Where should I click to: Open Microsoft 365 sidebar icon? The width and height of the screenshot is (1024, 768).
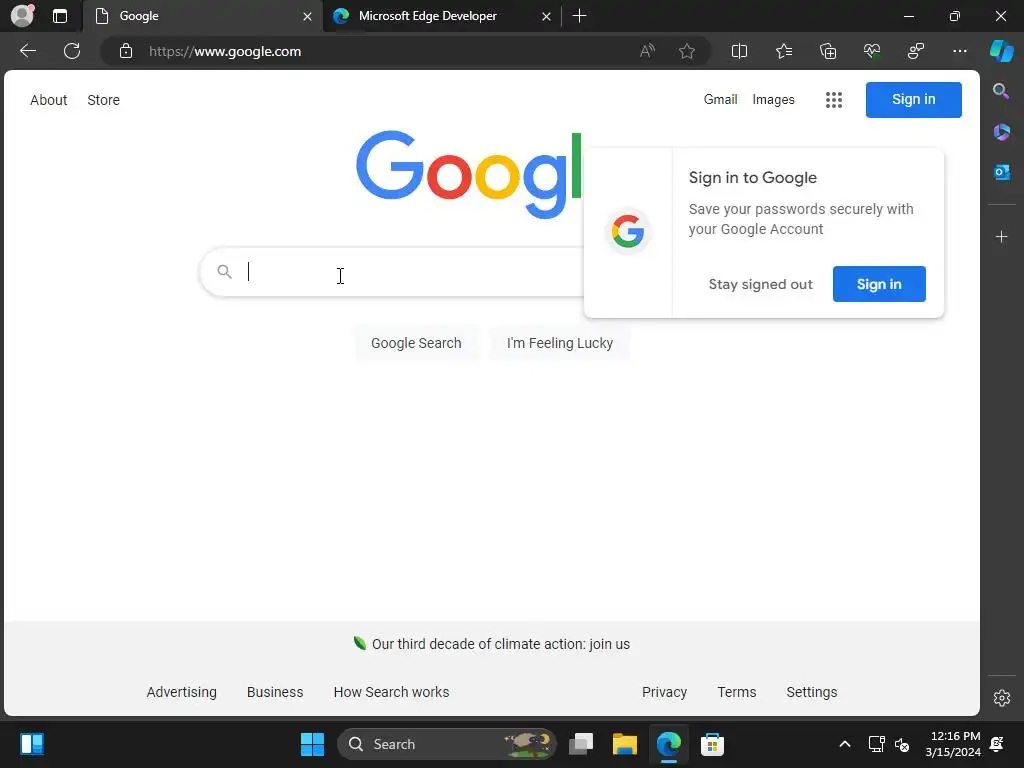pyautogui.click(x=1001, y=132)
